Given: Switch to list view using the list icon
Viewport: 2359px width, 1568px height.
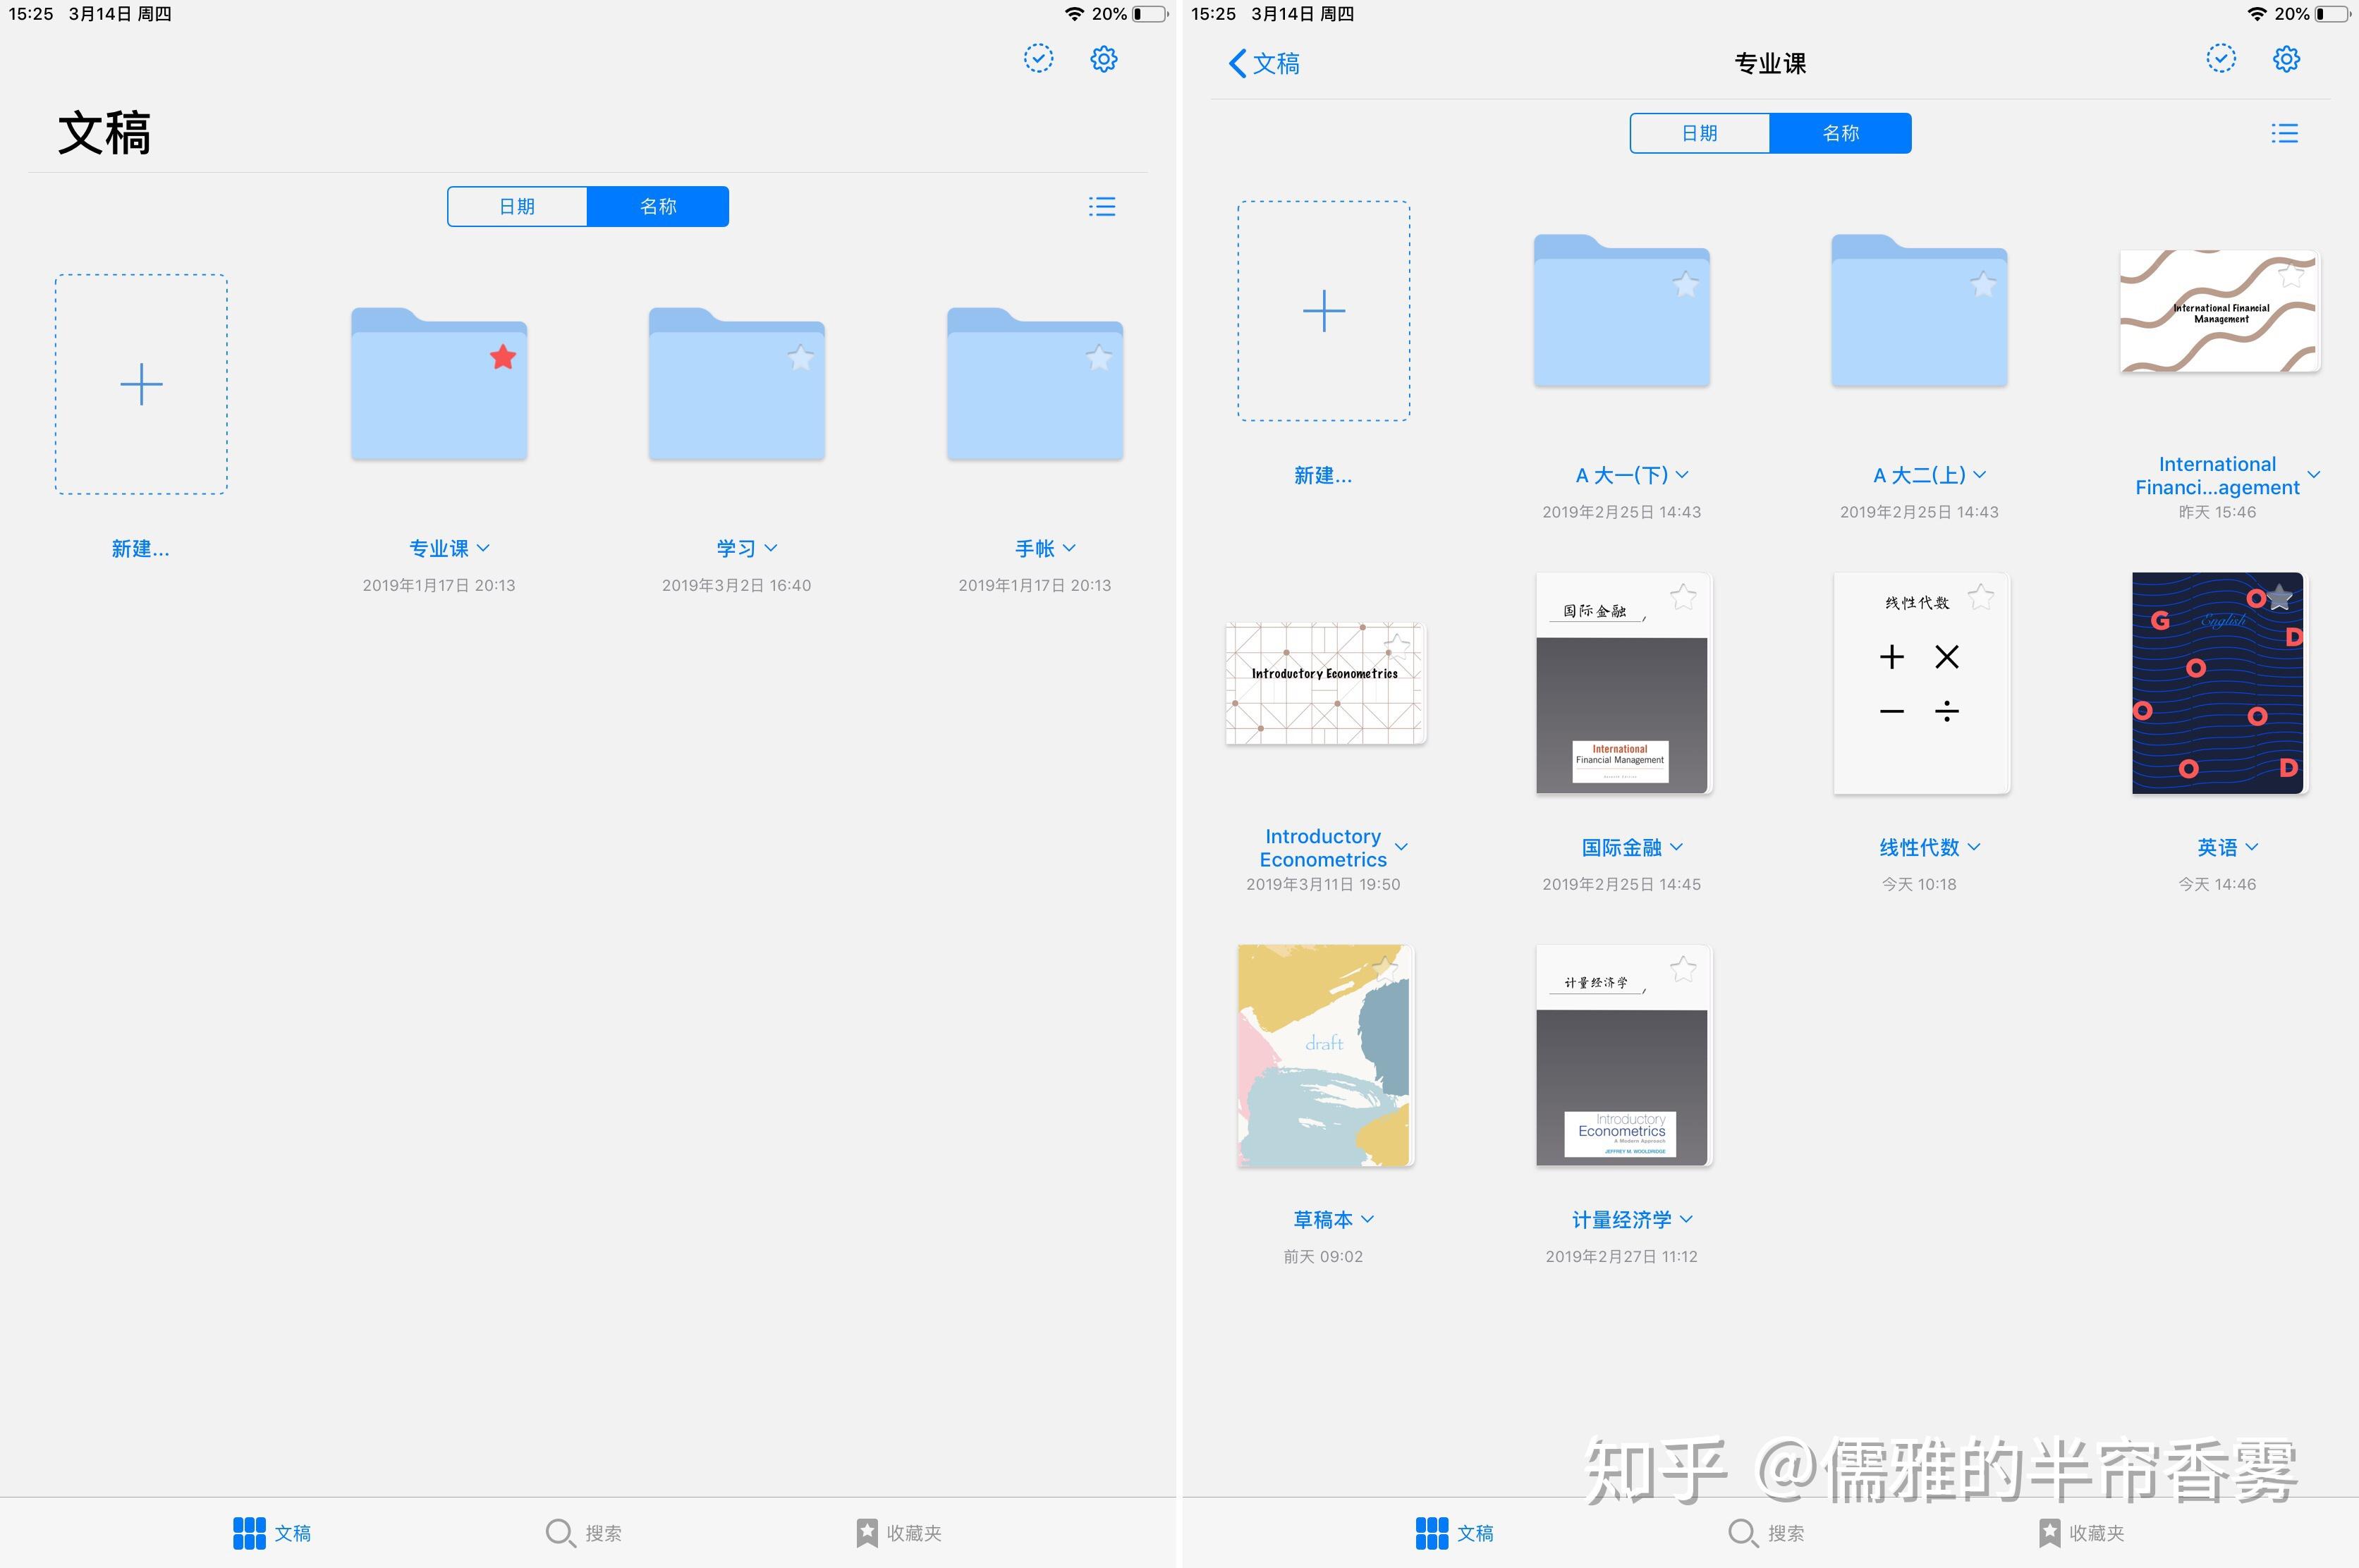Looking at the screenshot, I should coord(2286,132).
